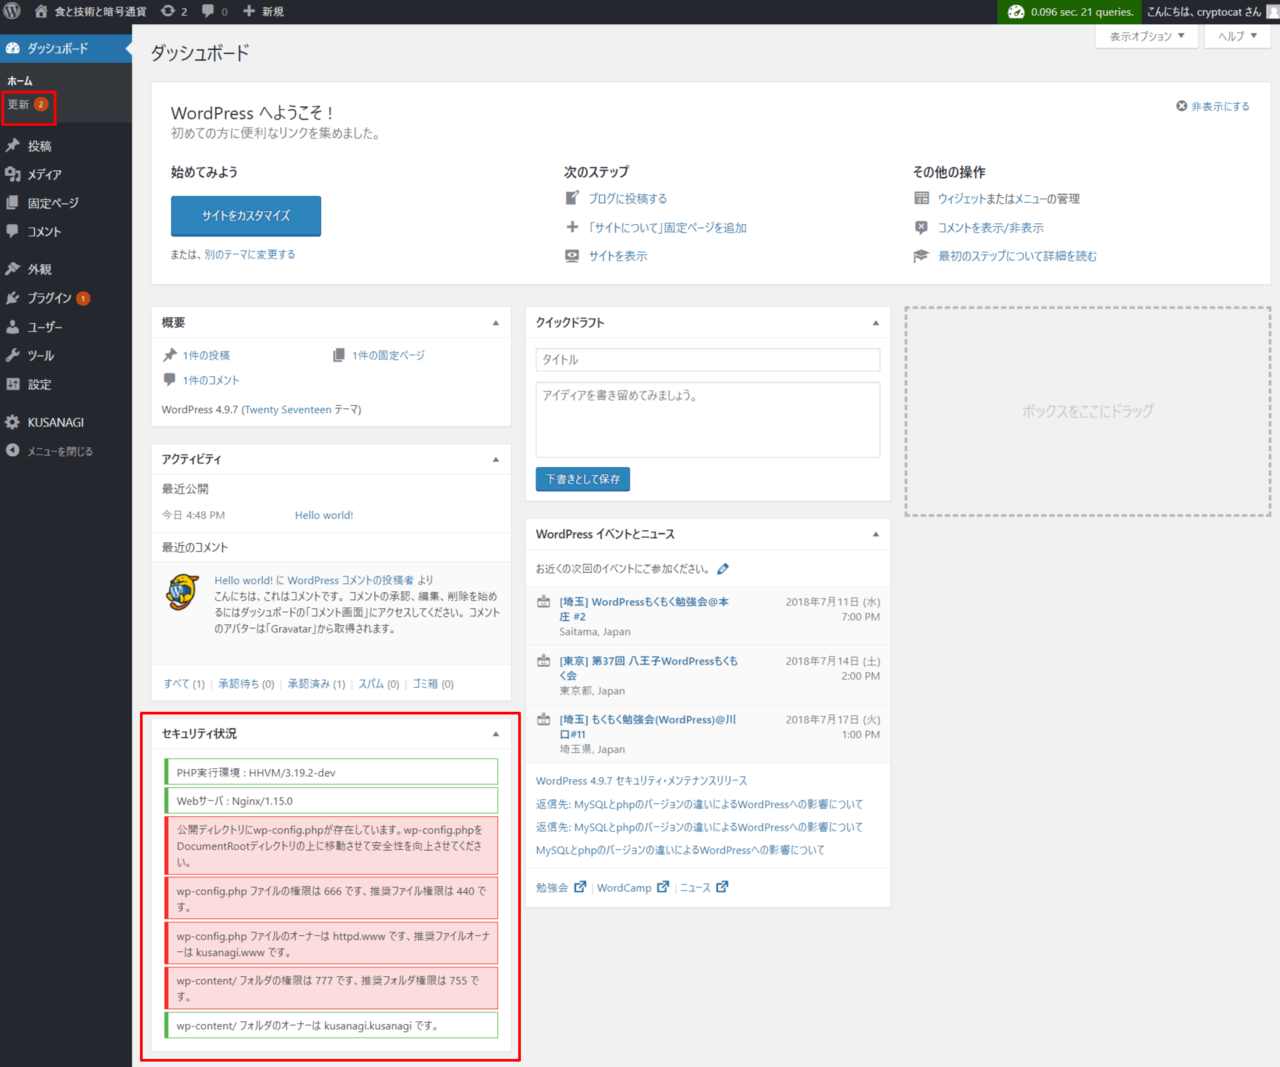Open the Hello world! post link
Viewport: 1280px width, 1067px height.
[x=324, y=516]
